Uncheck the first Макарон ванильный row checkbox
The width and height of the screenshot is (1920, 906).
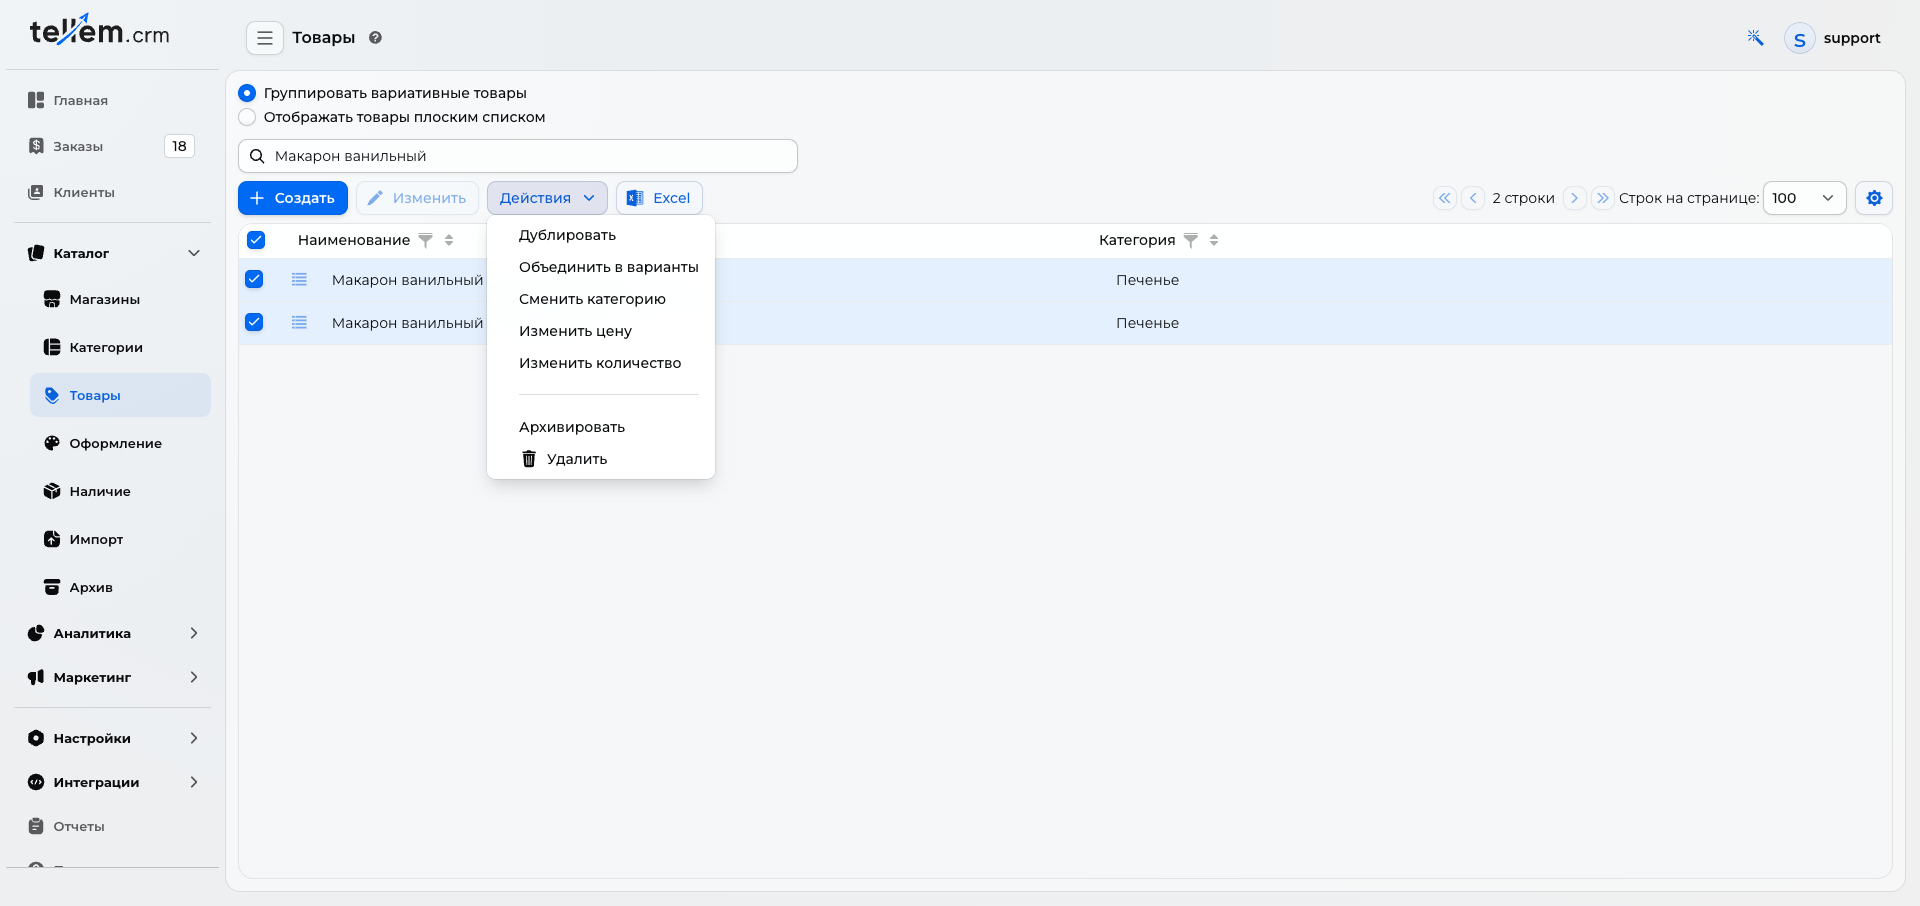coord(254,279)
